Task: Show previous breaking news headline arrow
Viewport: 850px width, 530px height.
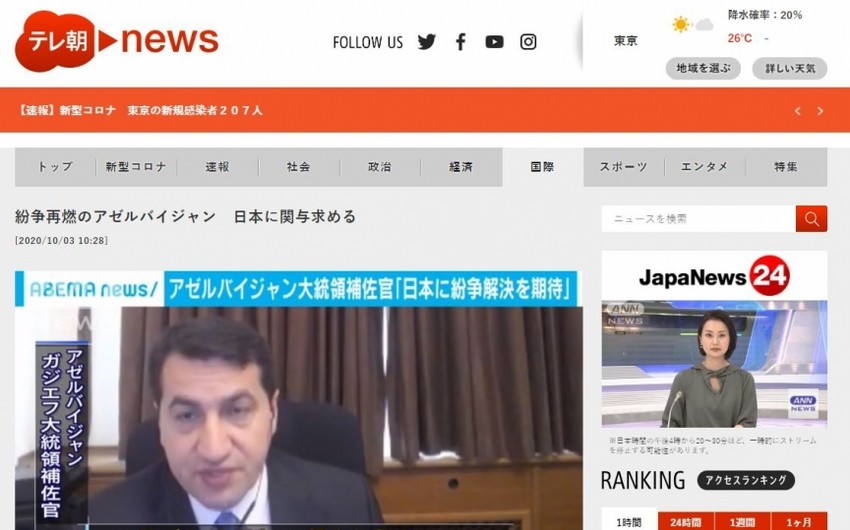Action: (797, 111)
